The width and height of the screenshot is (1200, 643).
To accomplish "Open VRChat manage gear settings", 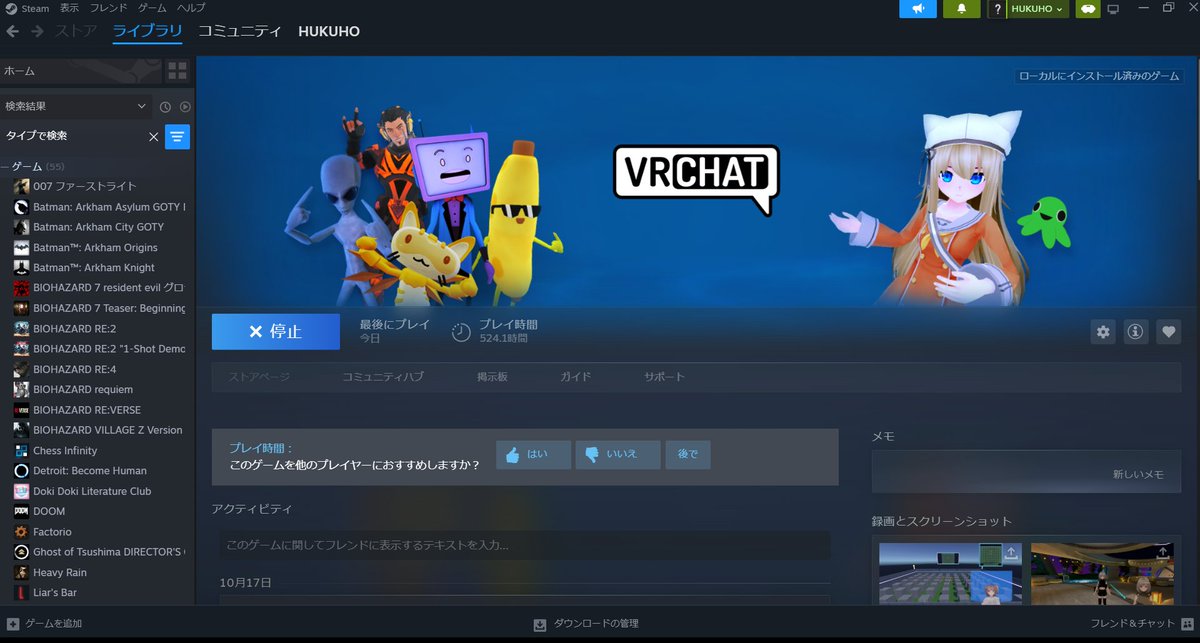I will pos(1103,332).
